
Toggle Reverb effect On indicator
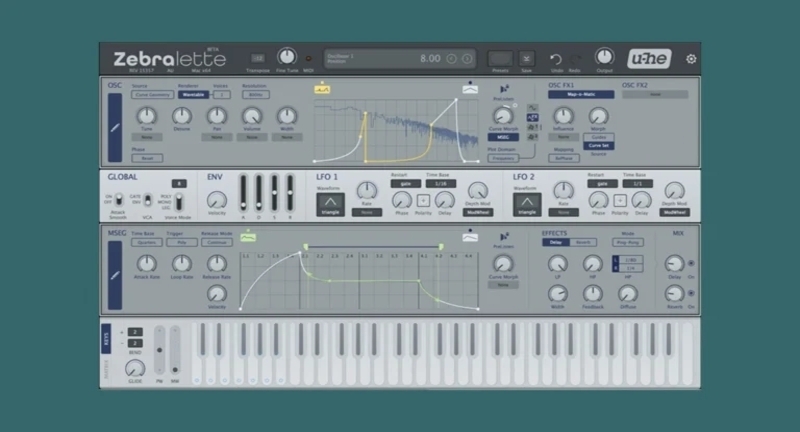691,293
